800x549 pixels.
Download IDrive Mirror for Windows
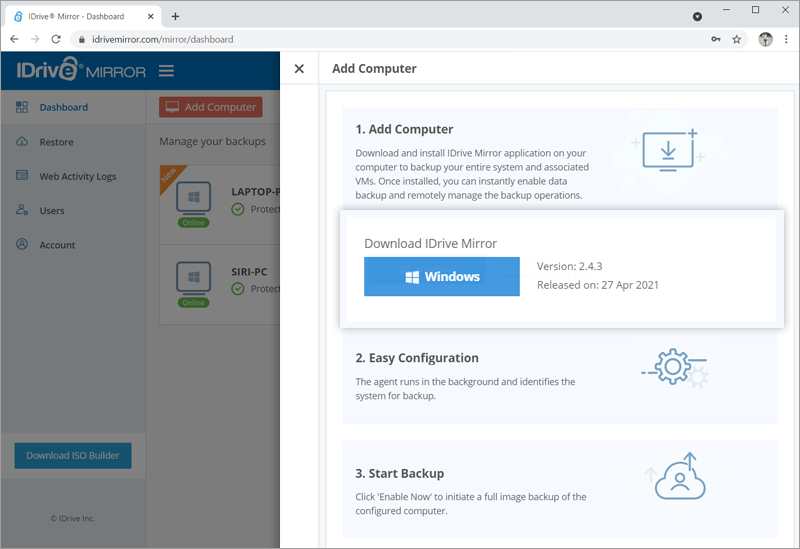coord(442,277)
